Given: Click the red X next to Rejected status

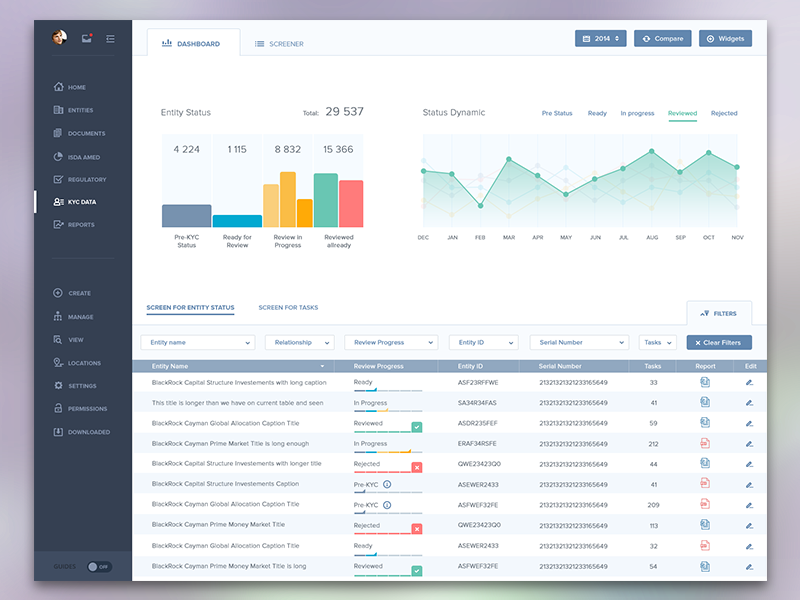Looking at the screenshot, I should click(418, 466).
